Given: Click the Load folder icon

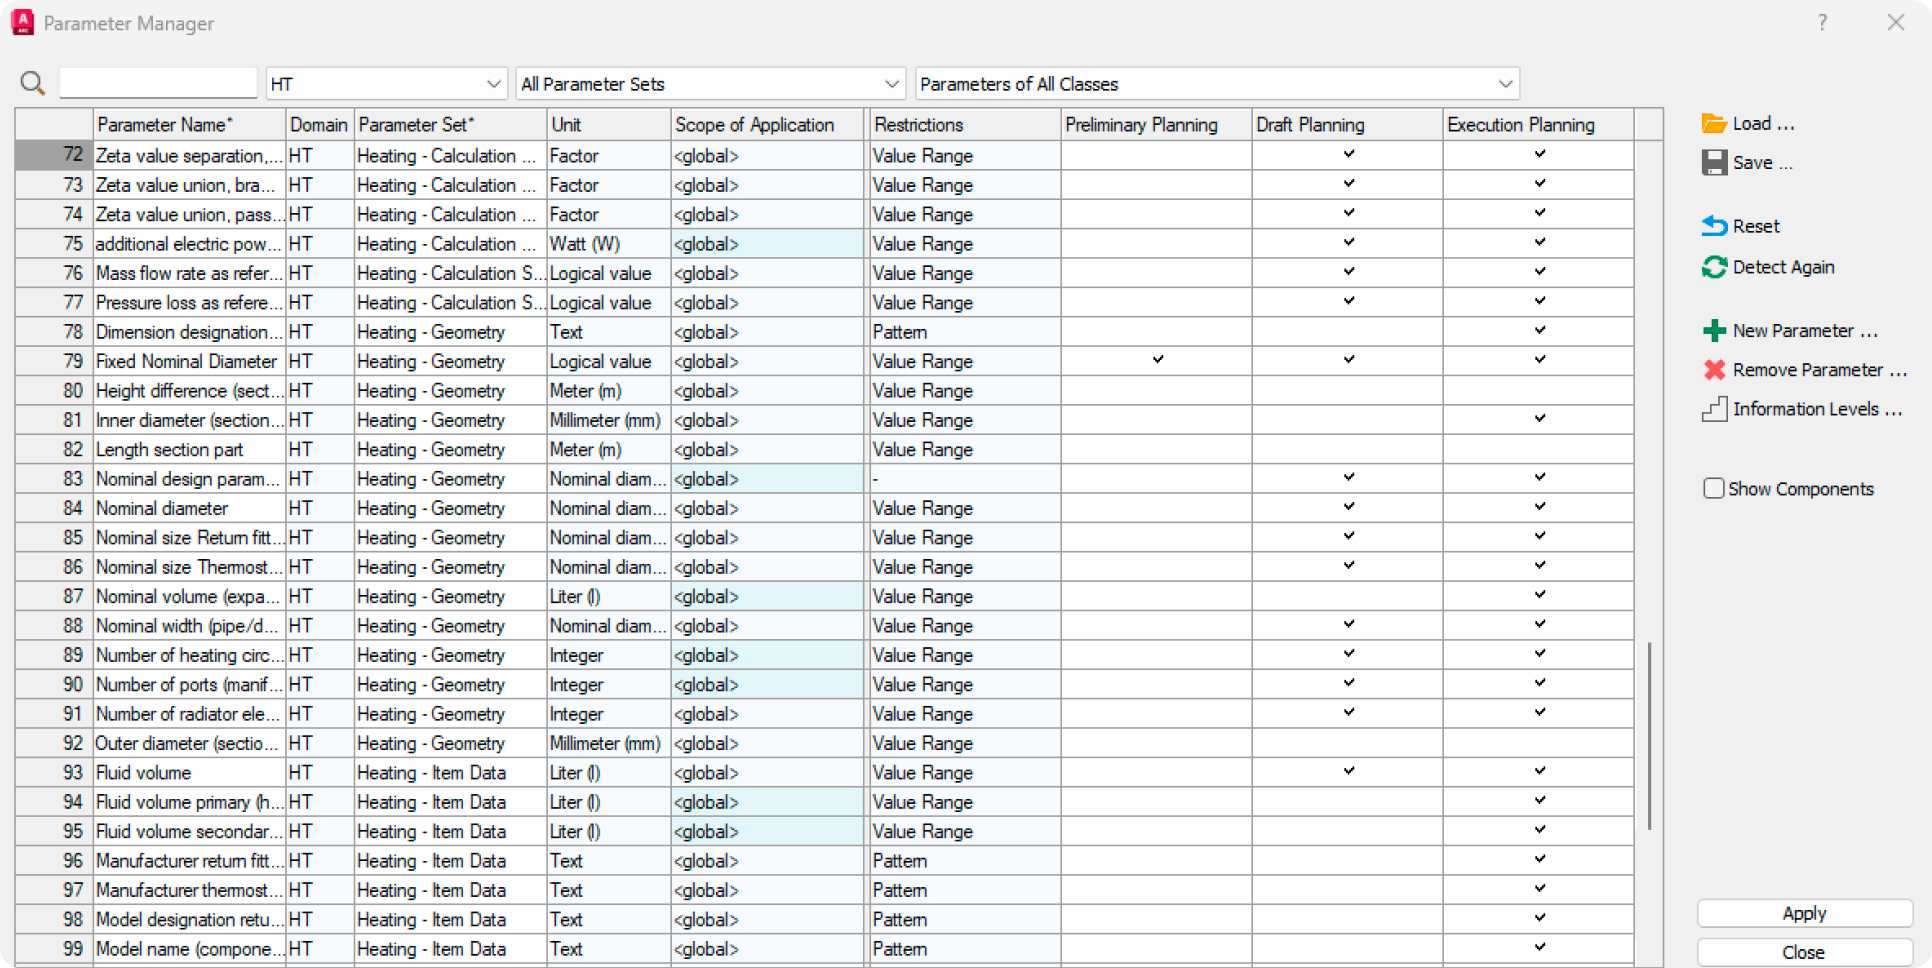Looking at the screenshot, I should pyautogui.click(x=1714, y=124).
